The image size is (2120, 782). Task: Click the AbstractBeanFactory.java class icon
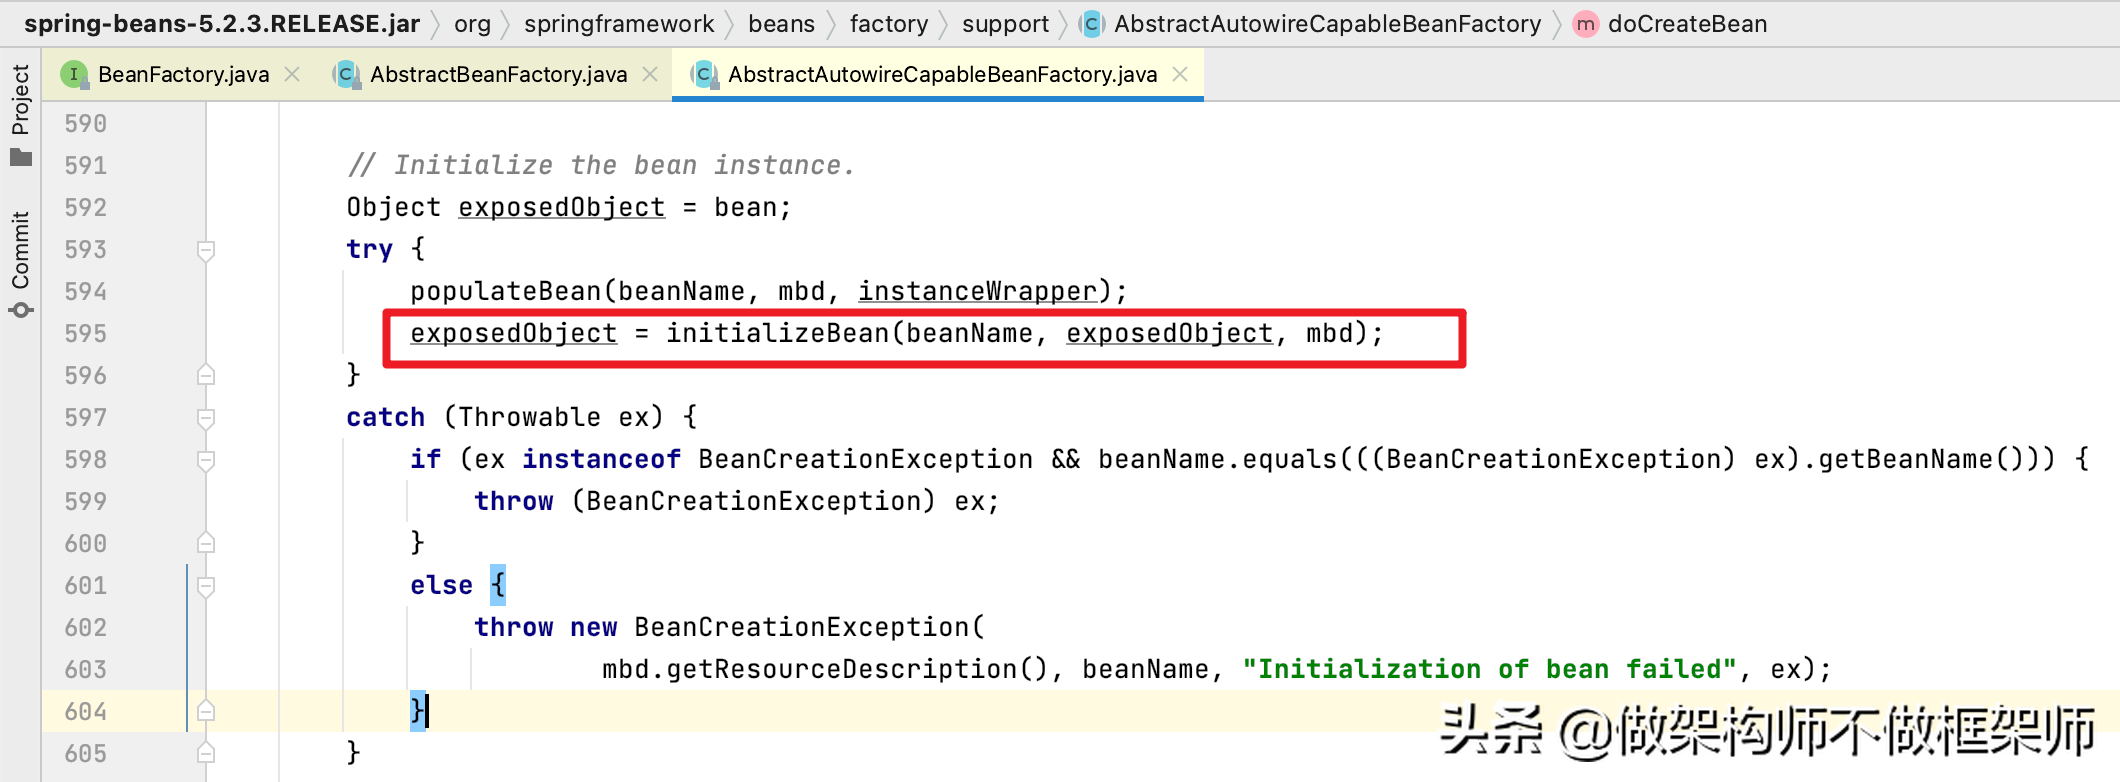click(346, 75)
